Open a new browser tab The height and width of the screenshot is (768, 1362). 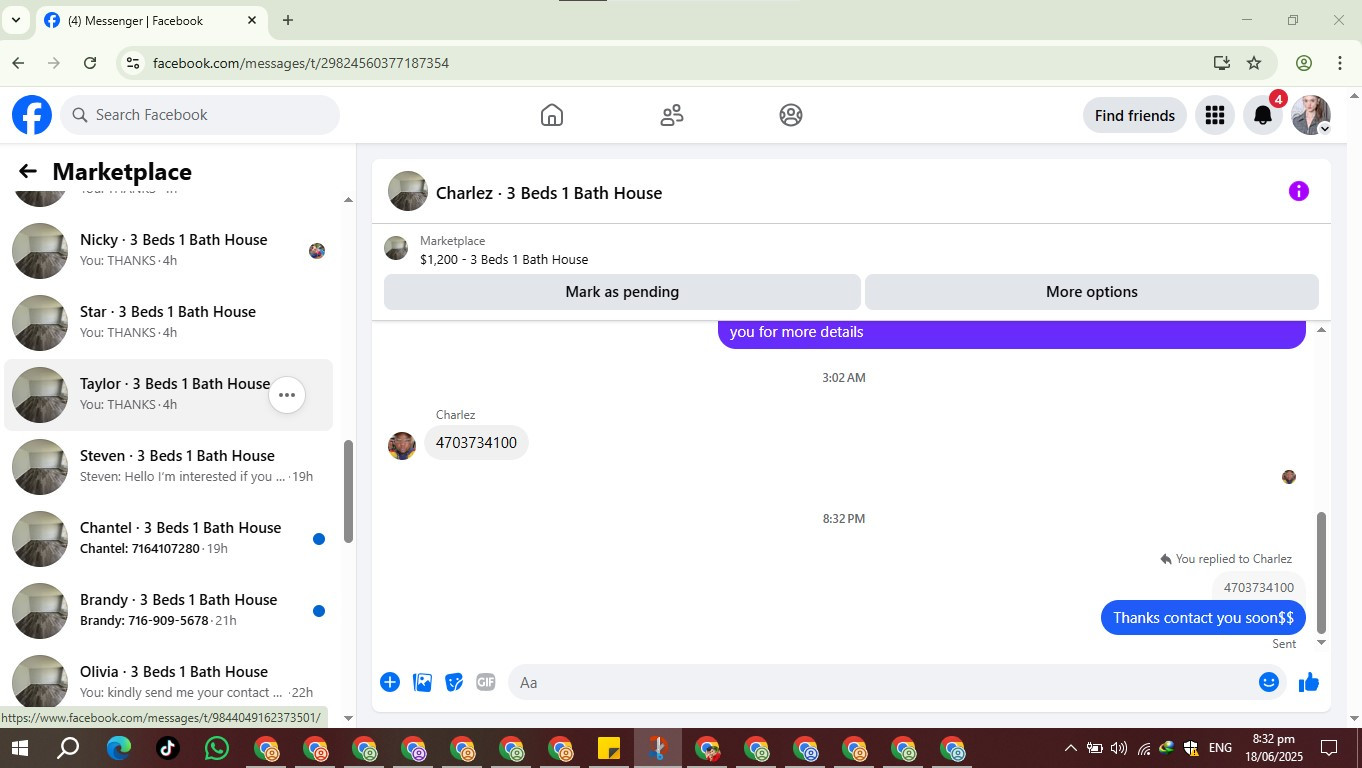tap(288, 20)
